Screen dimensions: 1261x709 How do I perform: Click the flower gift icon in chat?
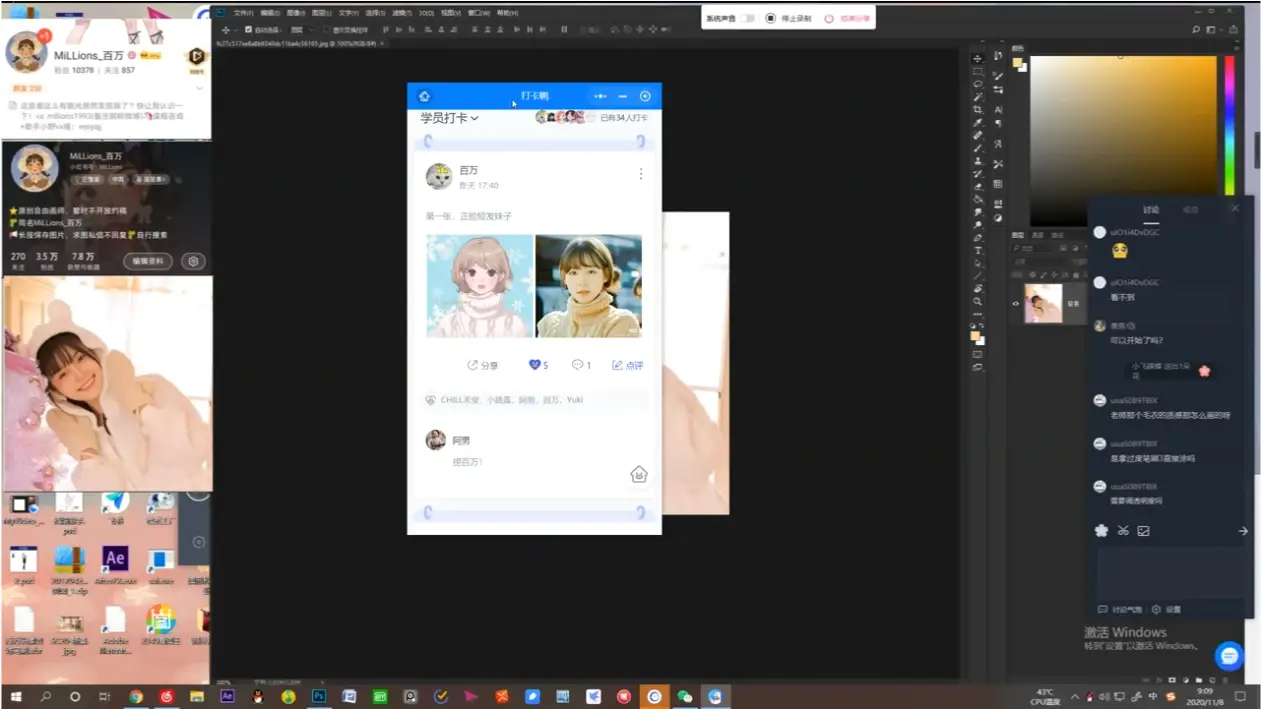point(1101,531)
